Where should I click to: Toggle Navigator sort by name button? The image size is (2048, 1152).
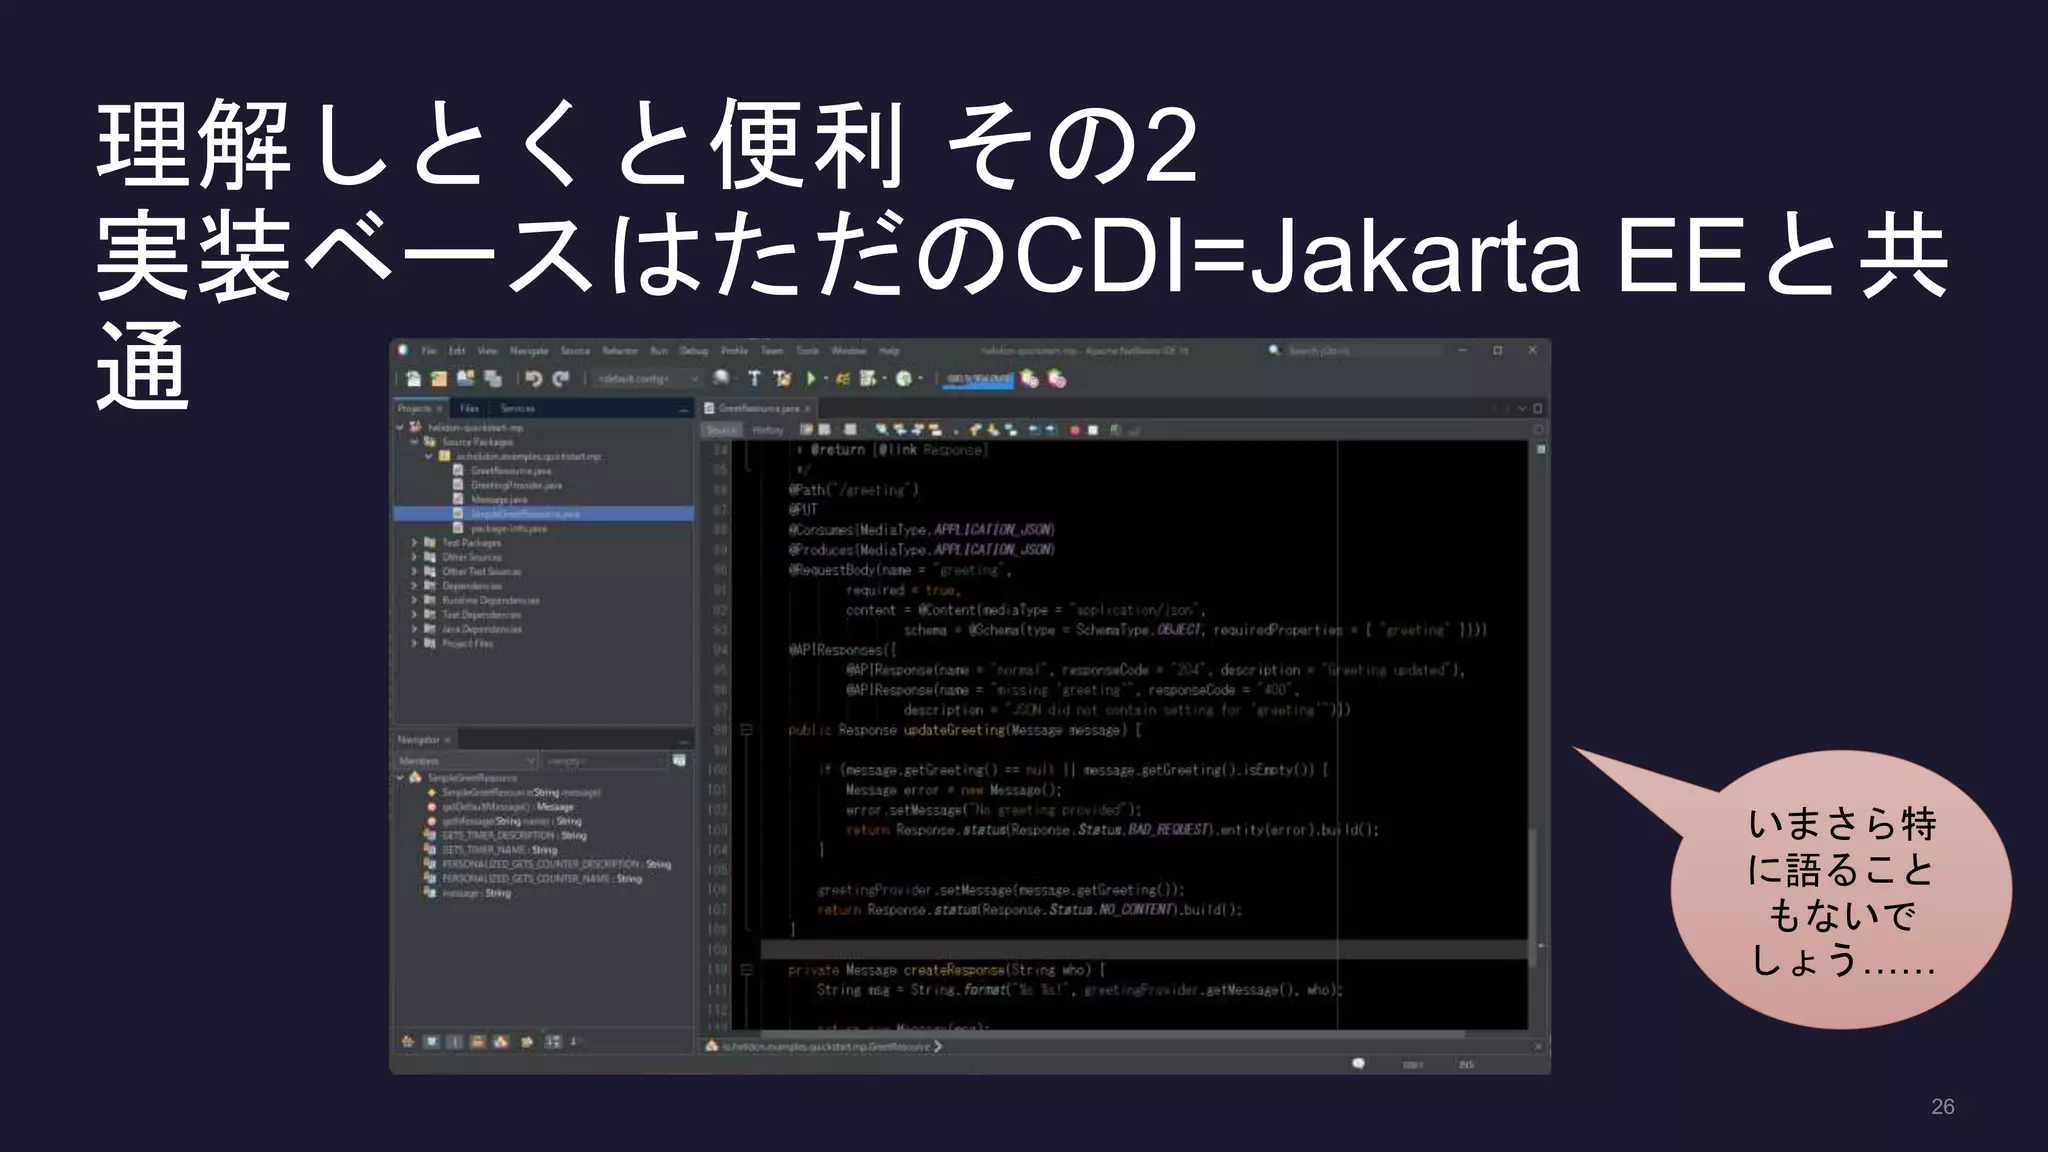tap(553, 1042)
